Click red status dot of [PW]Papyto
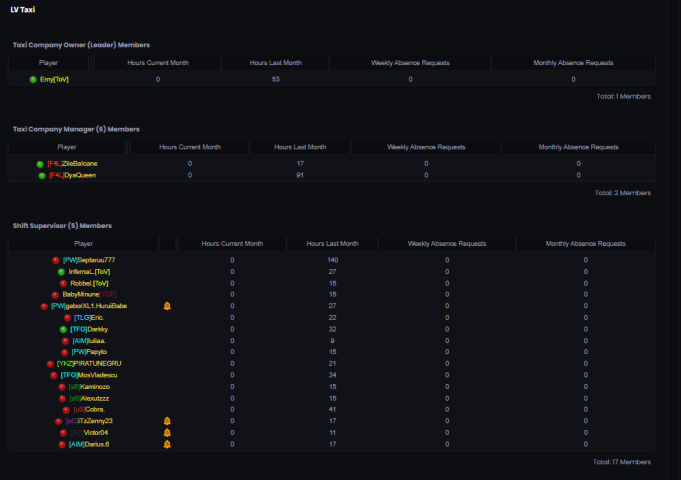The height and width of the screenshot is (480, 681). pos(64,352)
